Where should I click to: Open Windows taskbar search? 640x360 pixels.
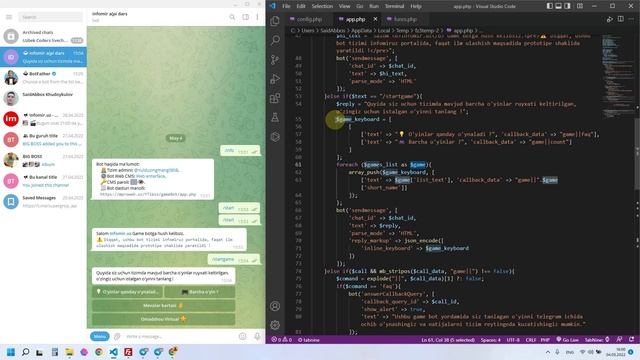[x=25, y=352]
